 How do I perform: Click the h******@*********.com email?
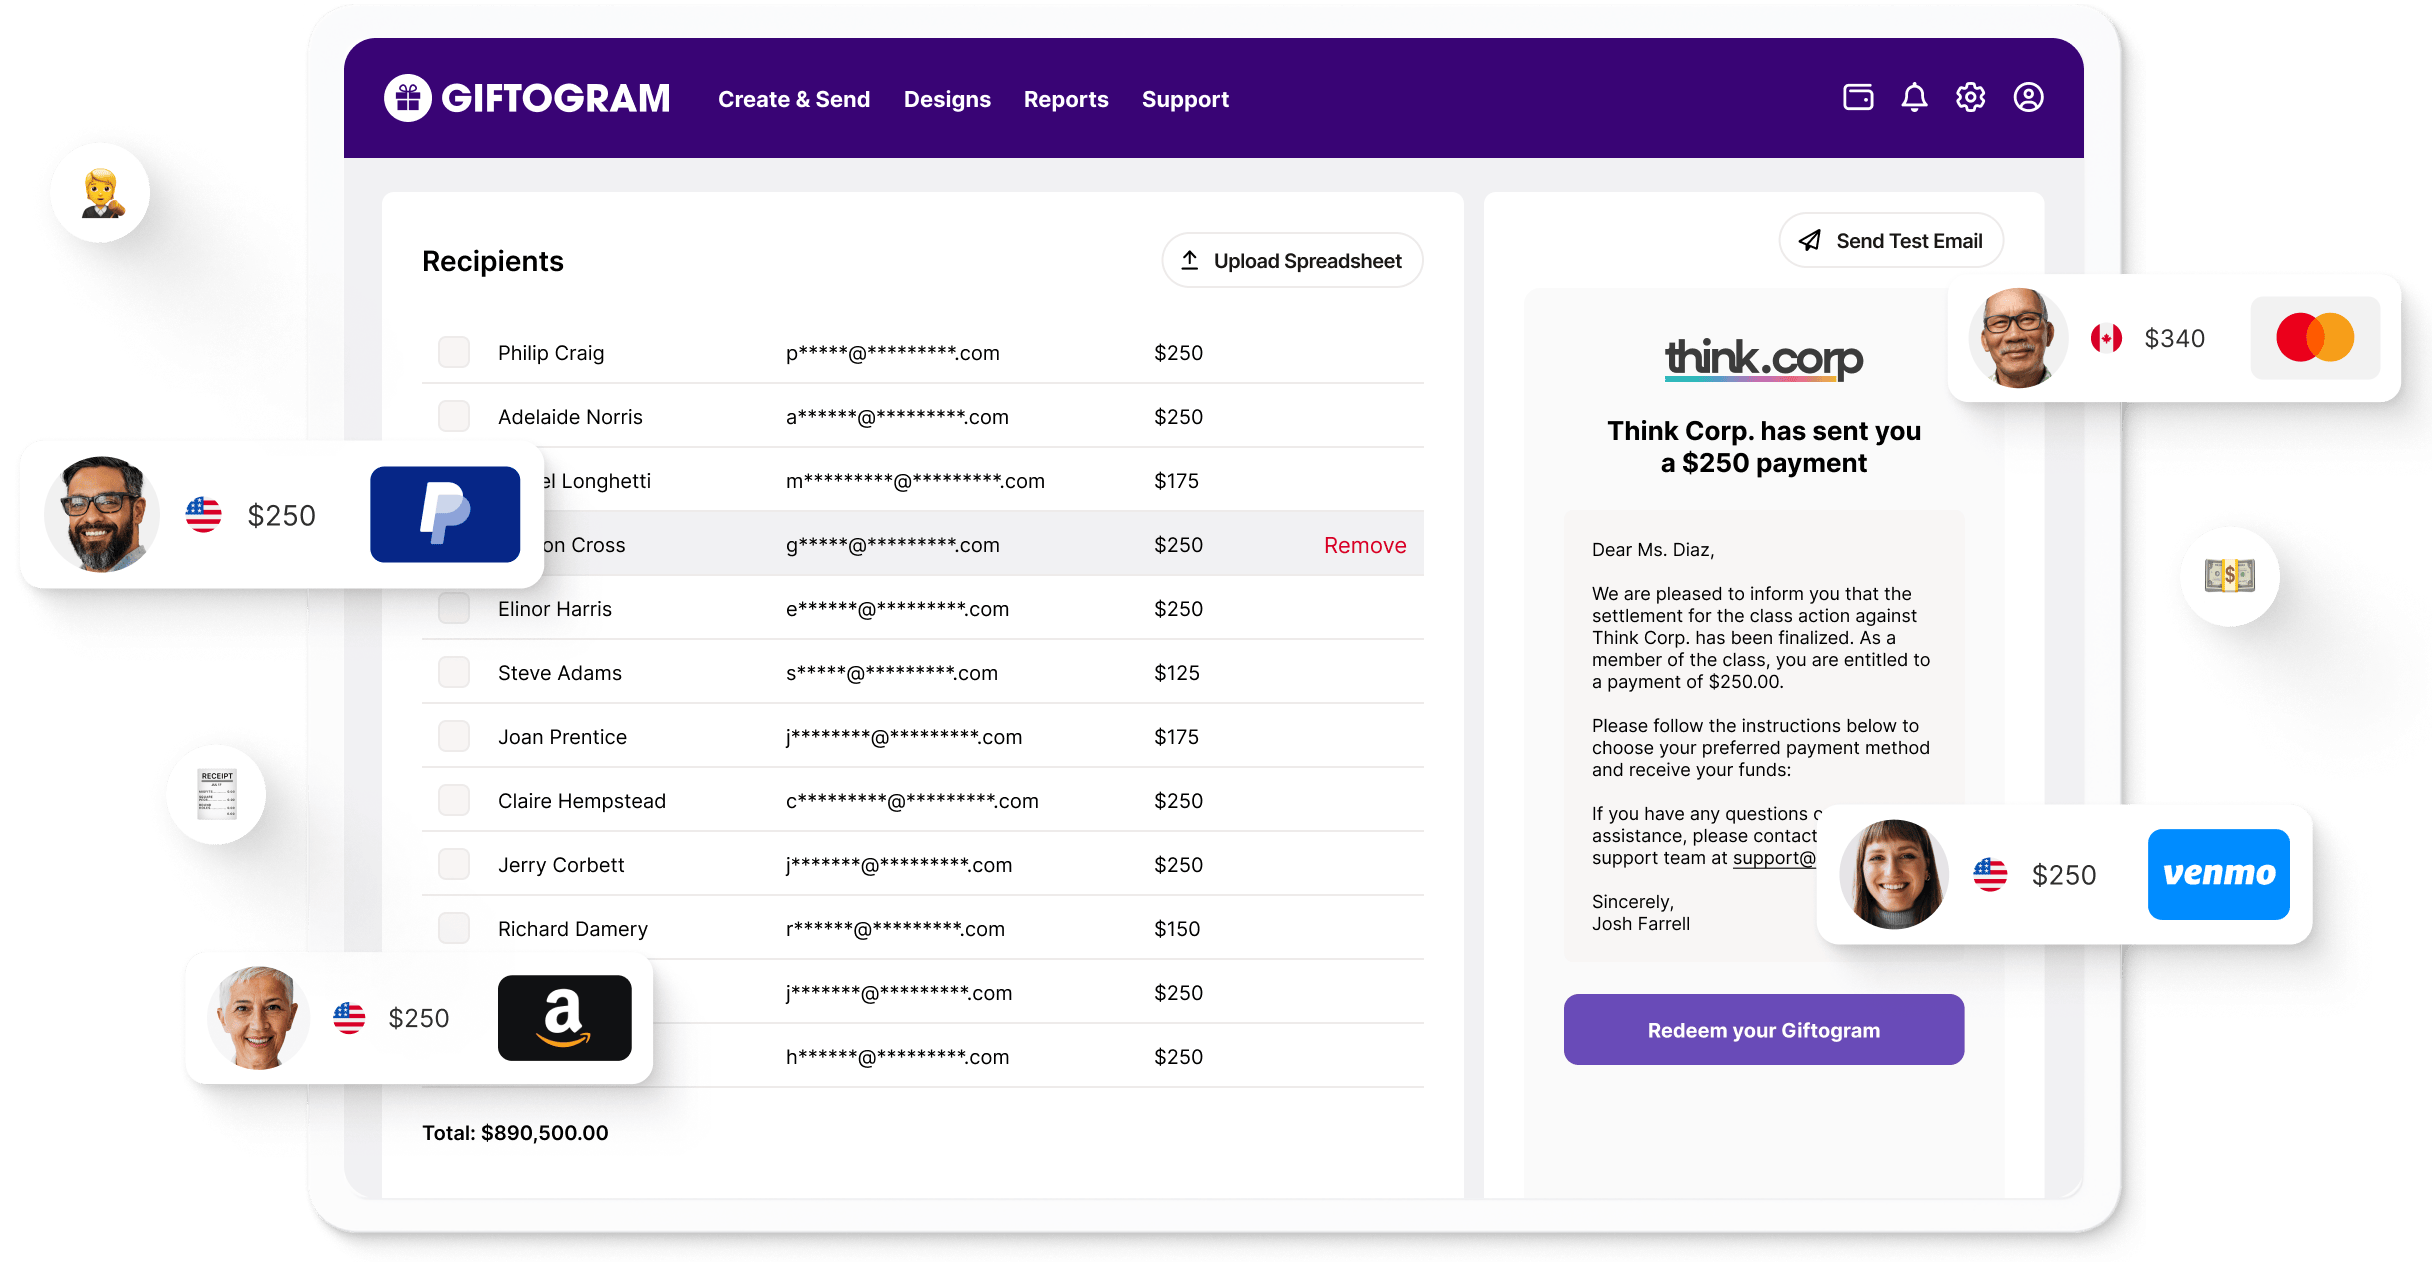pyautogui.click(x=897, y=1057)
